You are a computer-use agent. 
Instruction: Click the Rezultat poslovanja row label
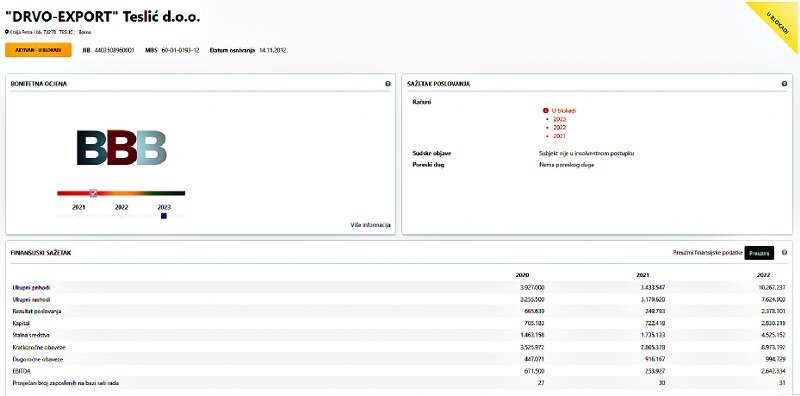(x=37, y=311)
